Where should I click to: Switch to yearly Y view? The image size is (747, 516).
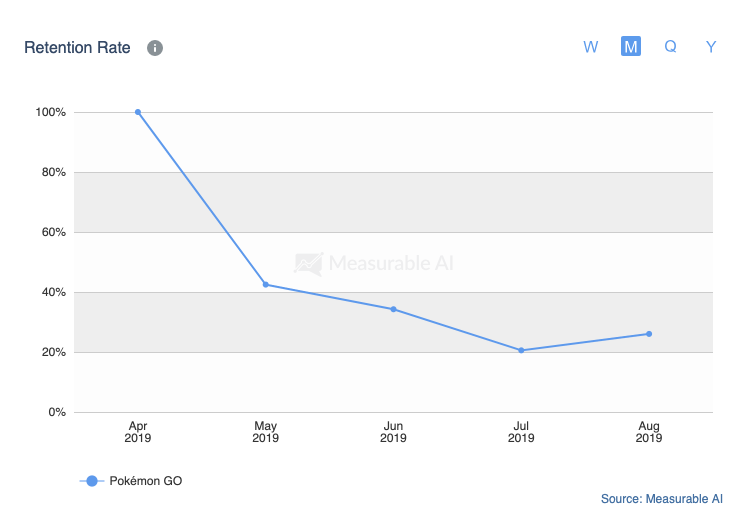click(711, 47)
